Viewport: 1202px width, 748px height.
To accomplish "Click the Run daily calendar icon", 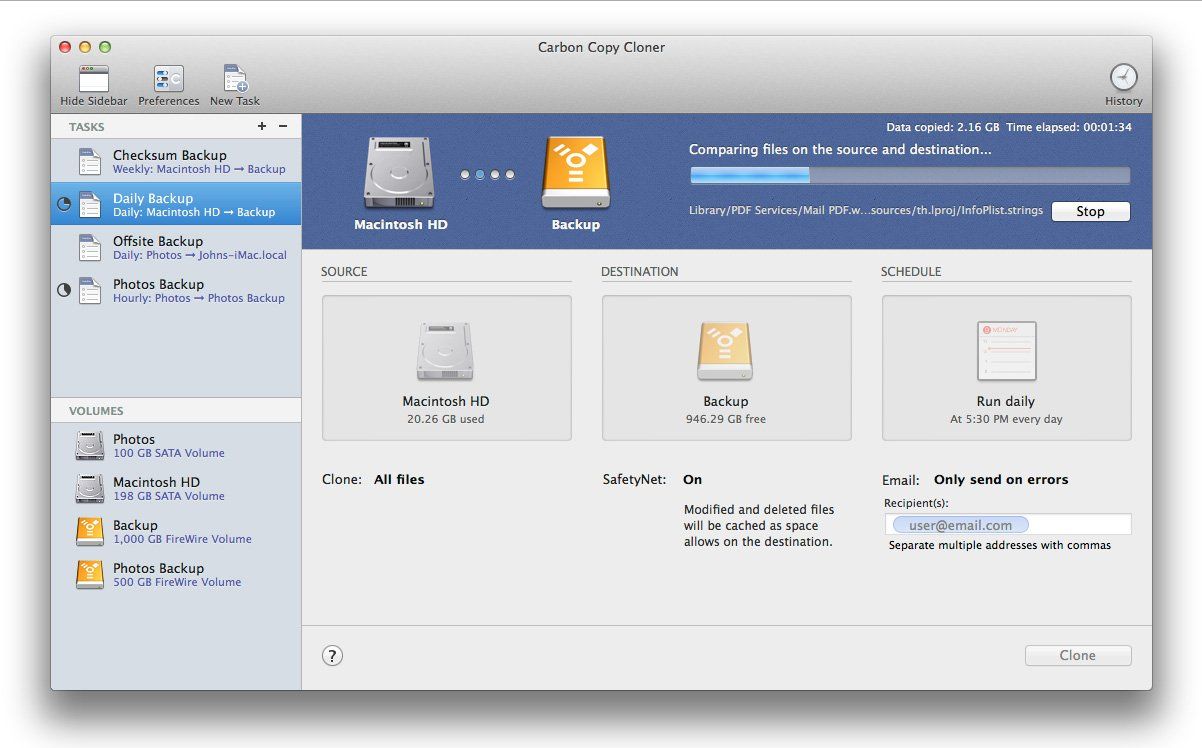I will click(1006, 351).
